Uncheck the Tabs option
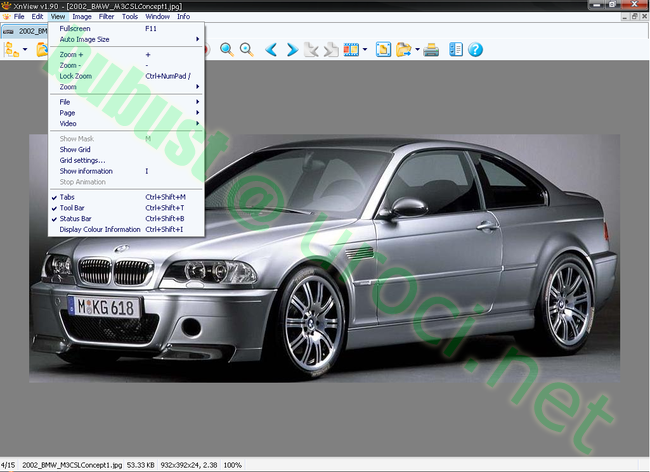 [x=126, y=197]
